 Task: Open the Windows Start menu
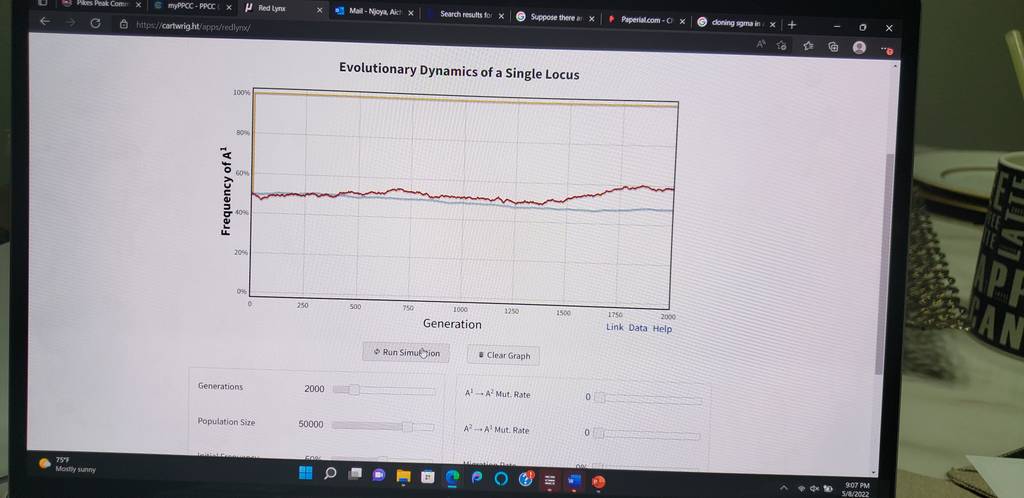(x=305, y=474)
